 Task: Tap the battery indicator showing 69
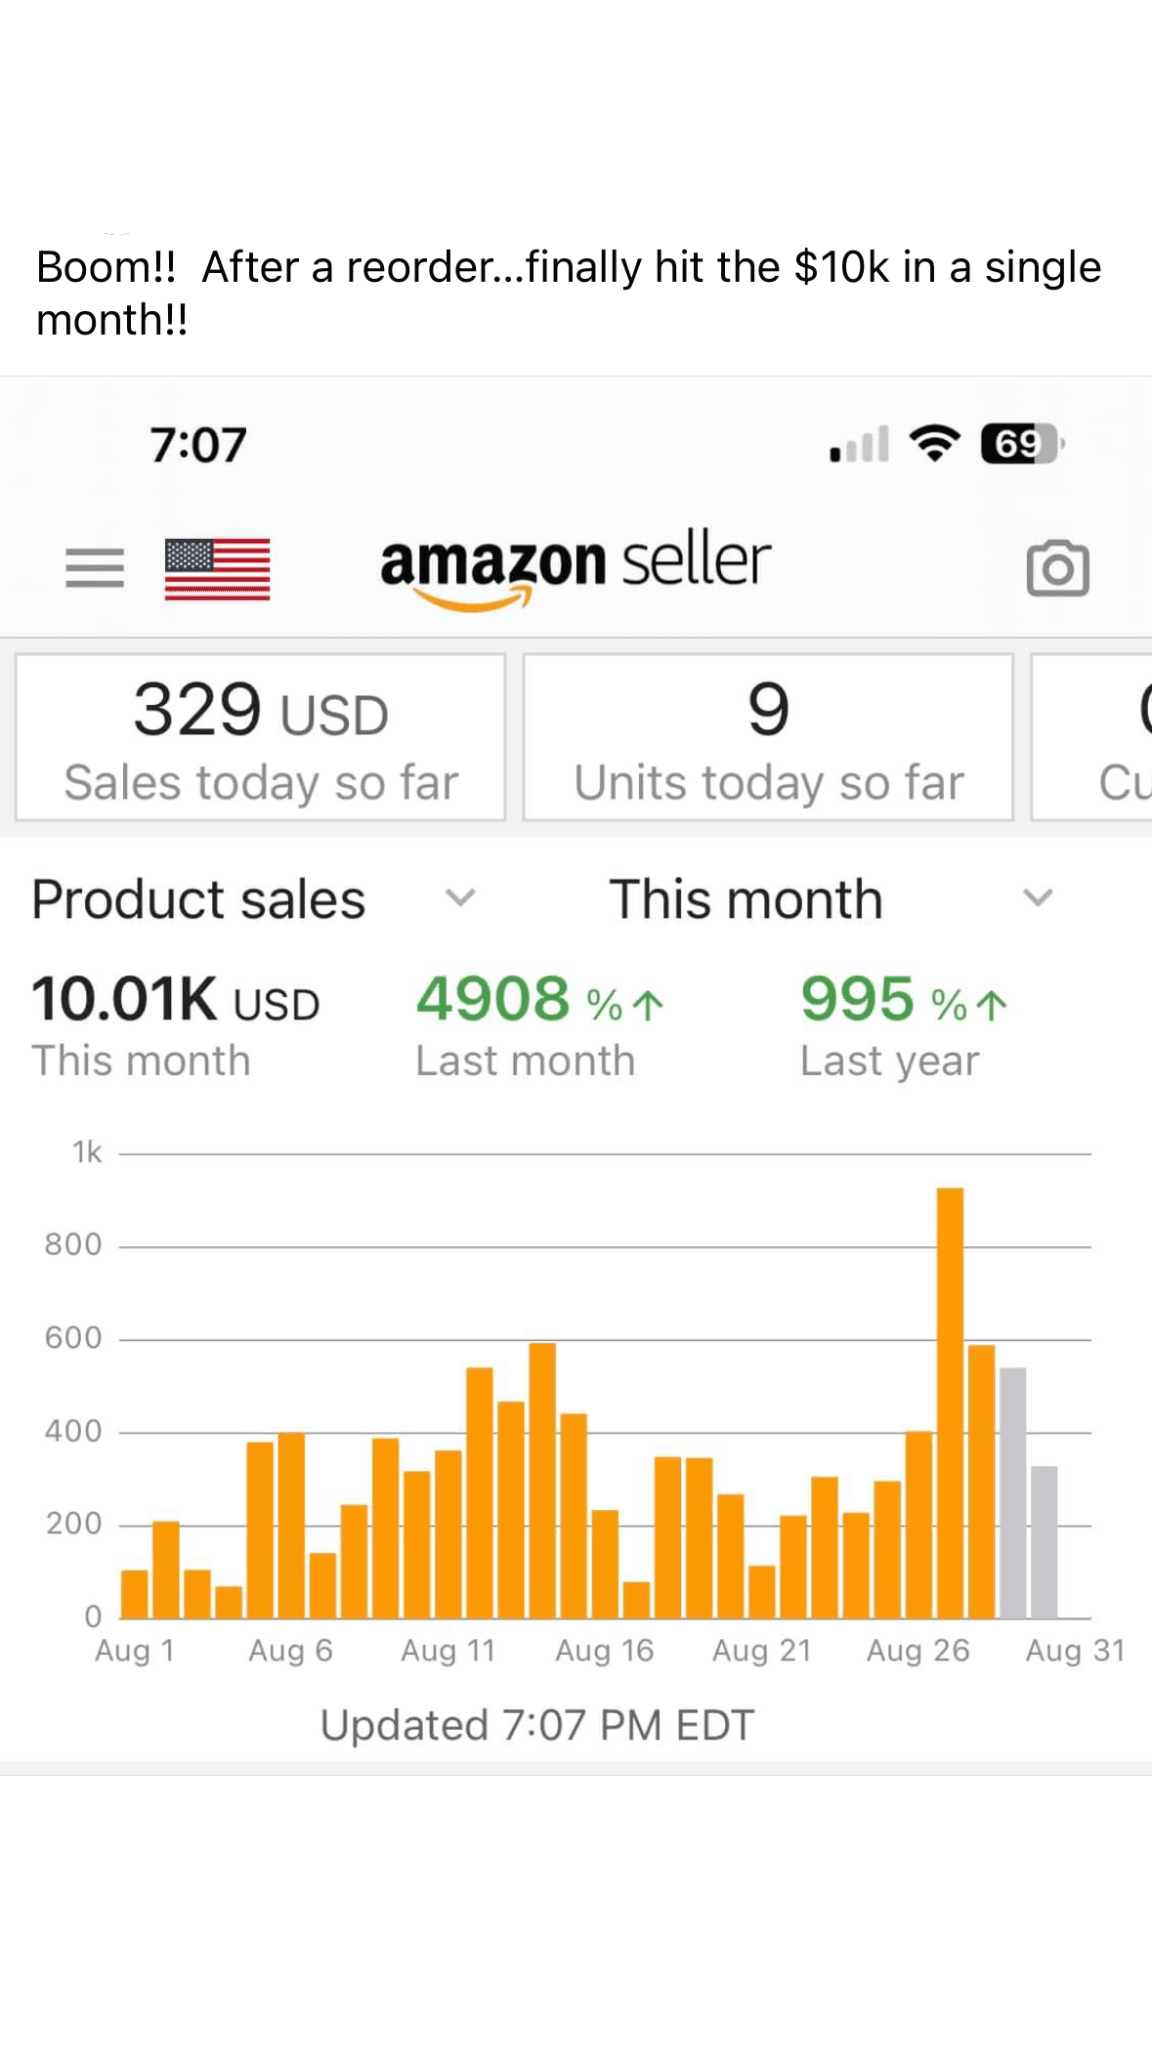1020,443
